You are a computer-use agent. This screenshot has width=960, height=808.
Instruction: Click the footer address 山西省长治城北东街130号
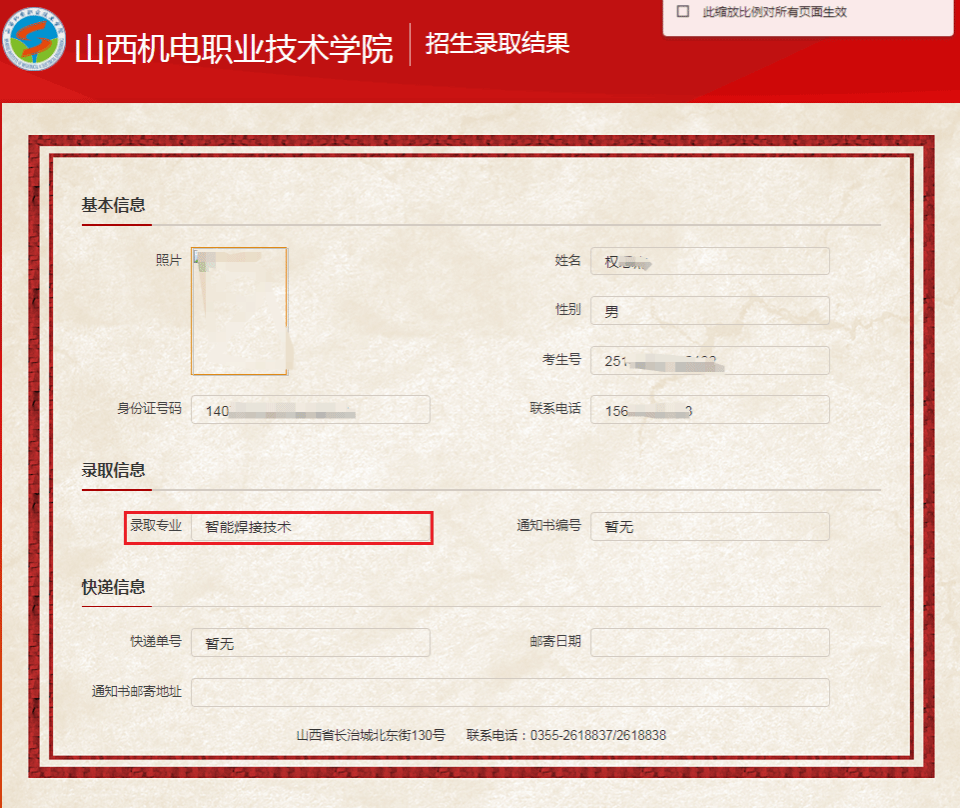click(370, 736)
